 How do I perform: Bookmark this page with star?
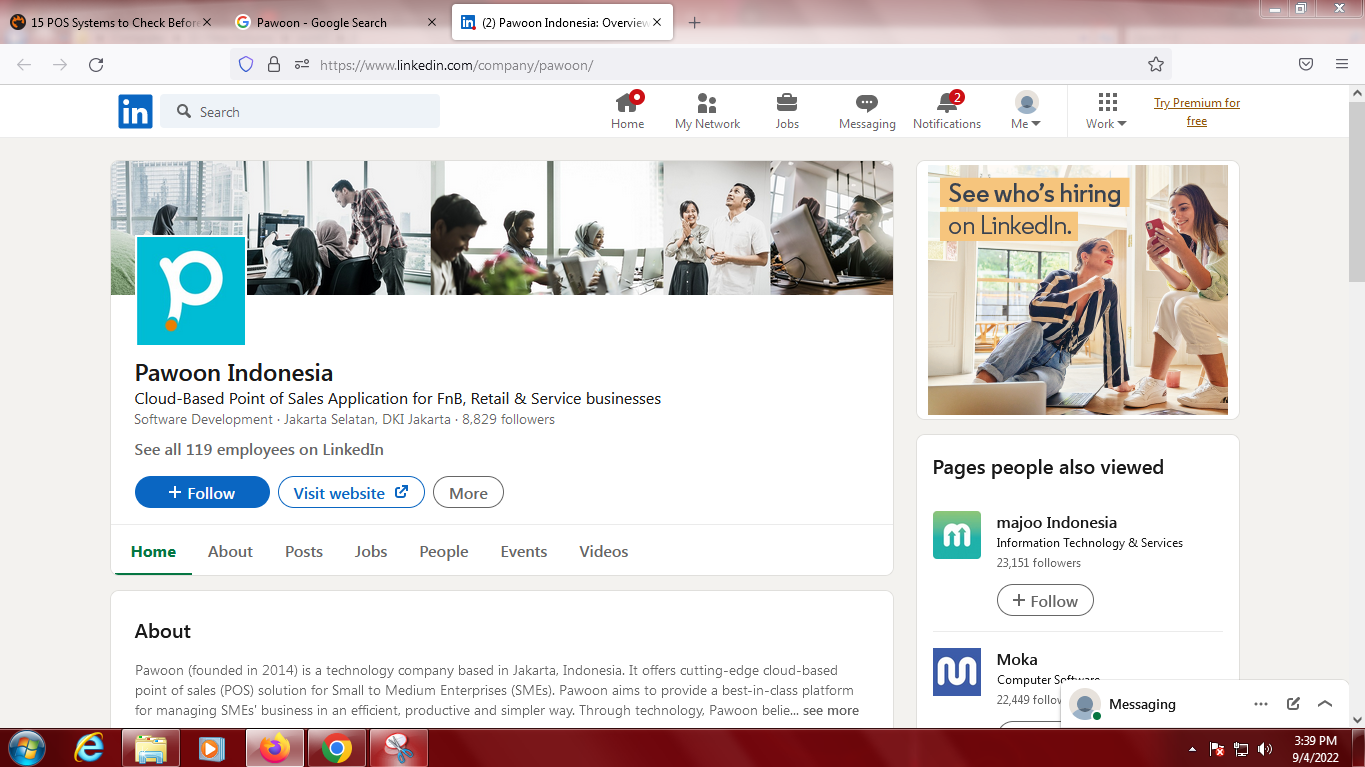(x=1156, y=64)
